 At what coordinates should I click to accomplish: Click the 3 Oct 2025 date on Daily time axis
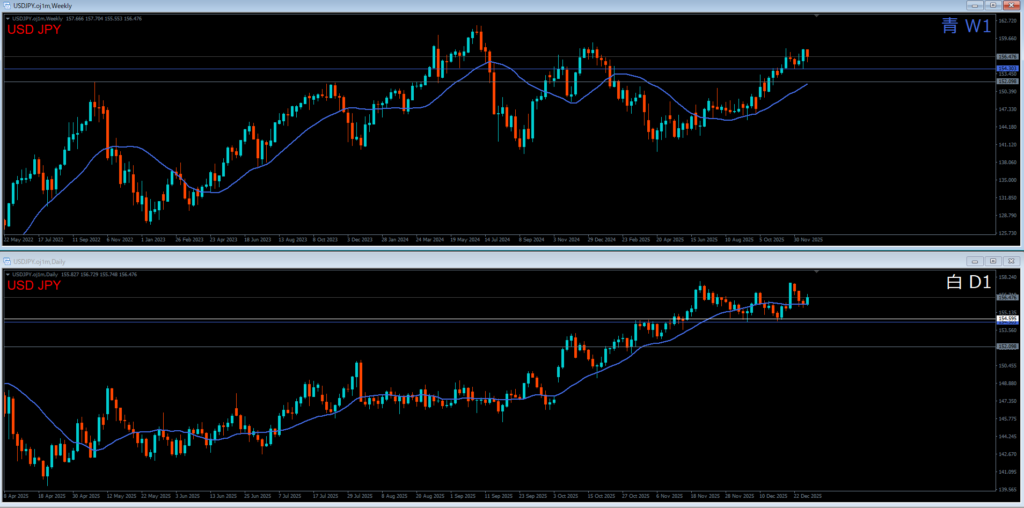click(565, 495)
